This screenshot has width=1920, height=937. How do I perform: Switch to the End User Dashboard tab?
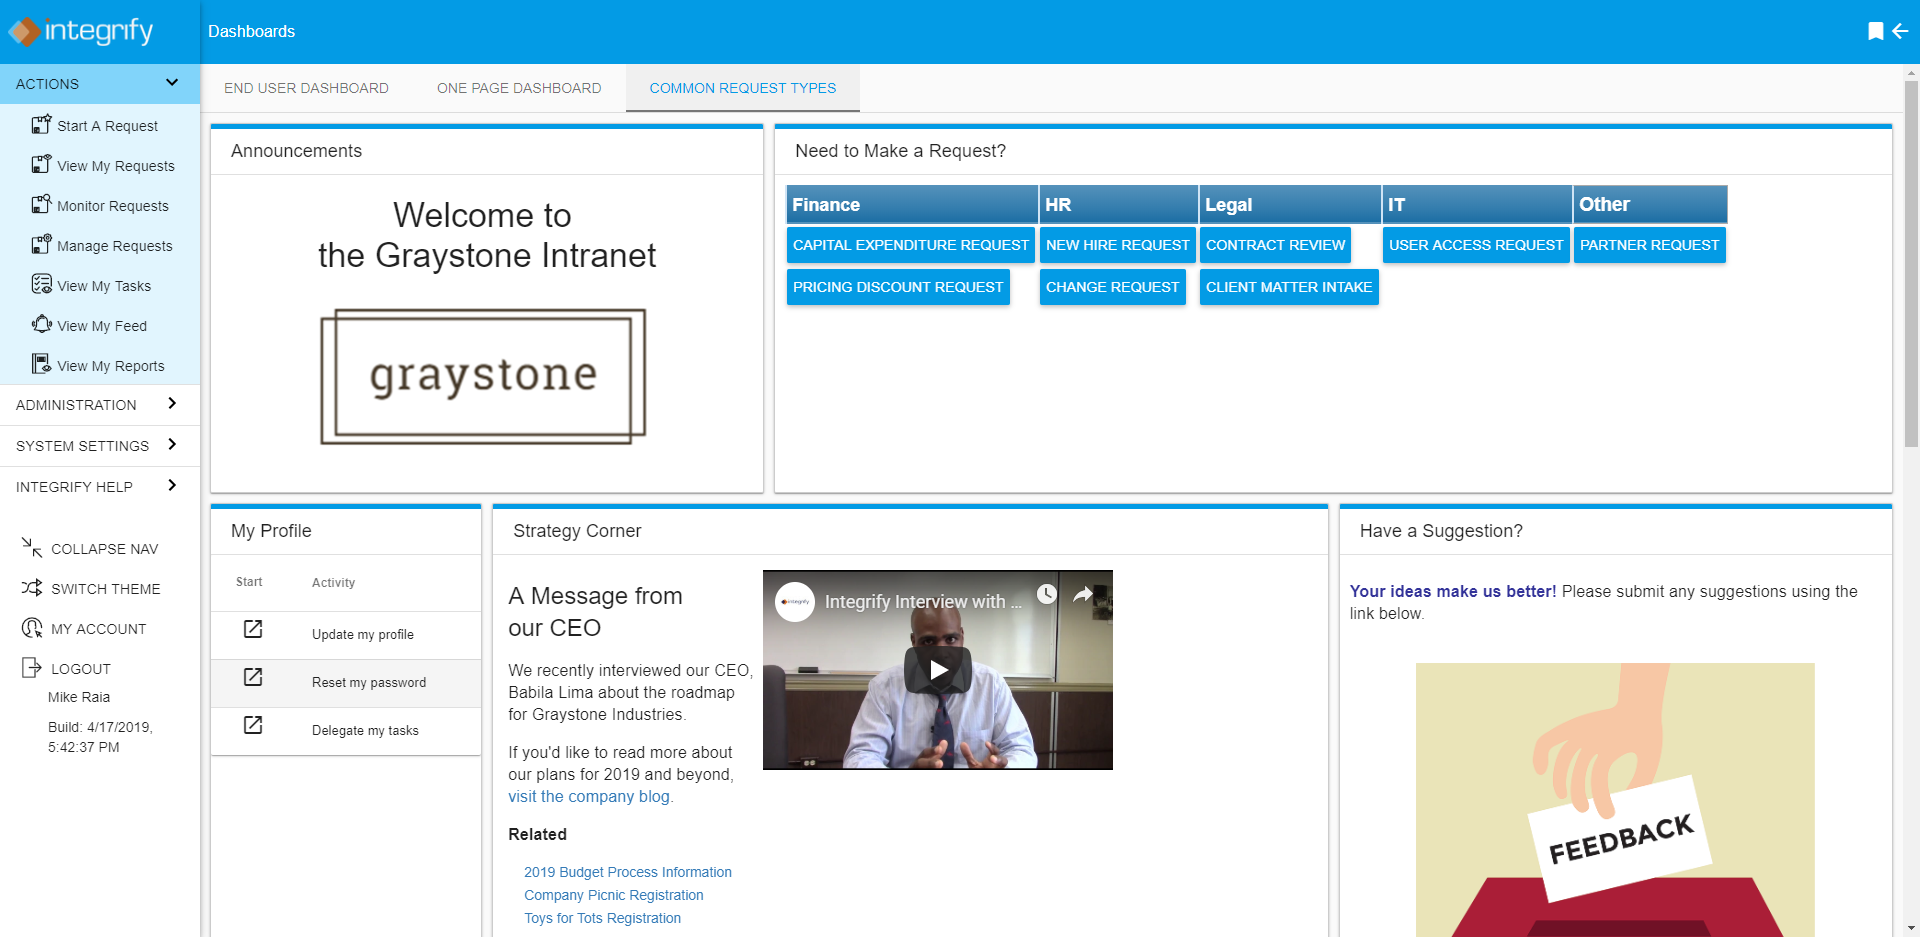306,88
